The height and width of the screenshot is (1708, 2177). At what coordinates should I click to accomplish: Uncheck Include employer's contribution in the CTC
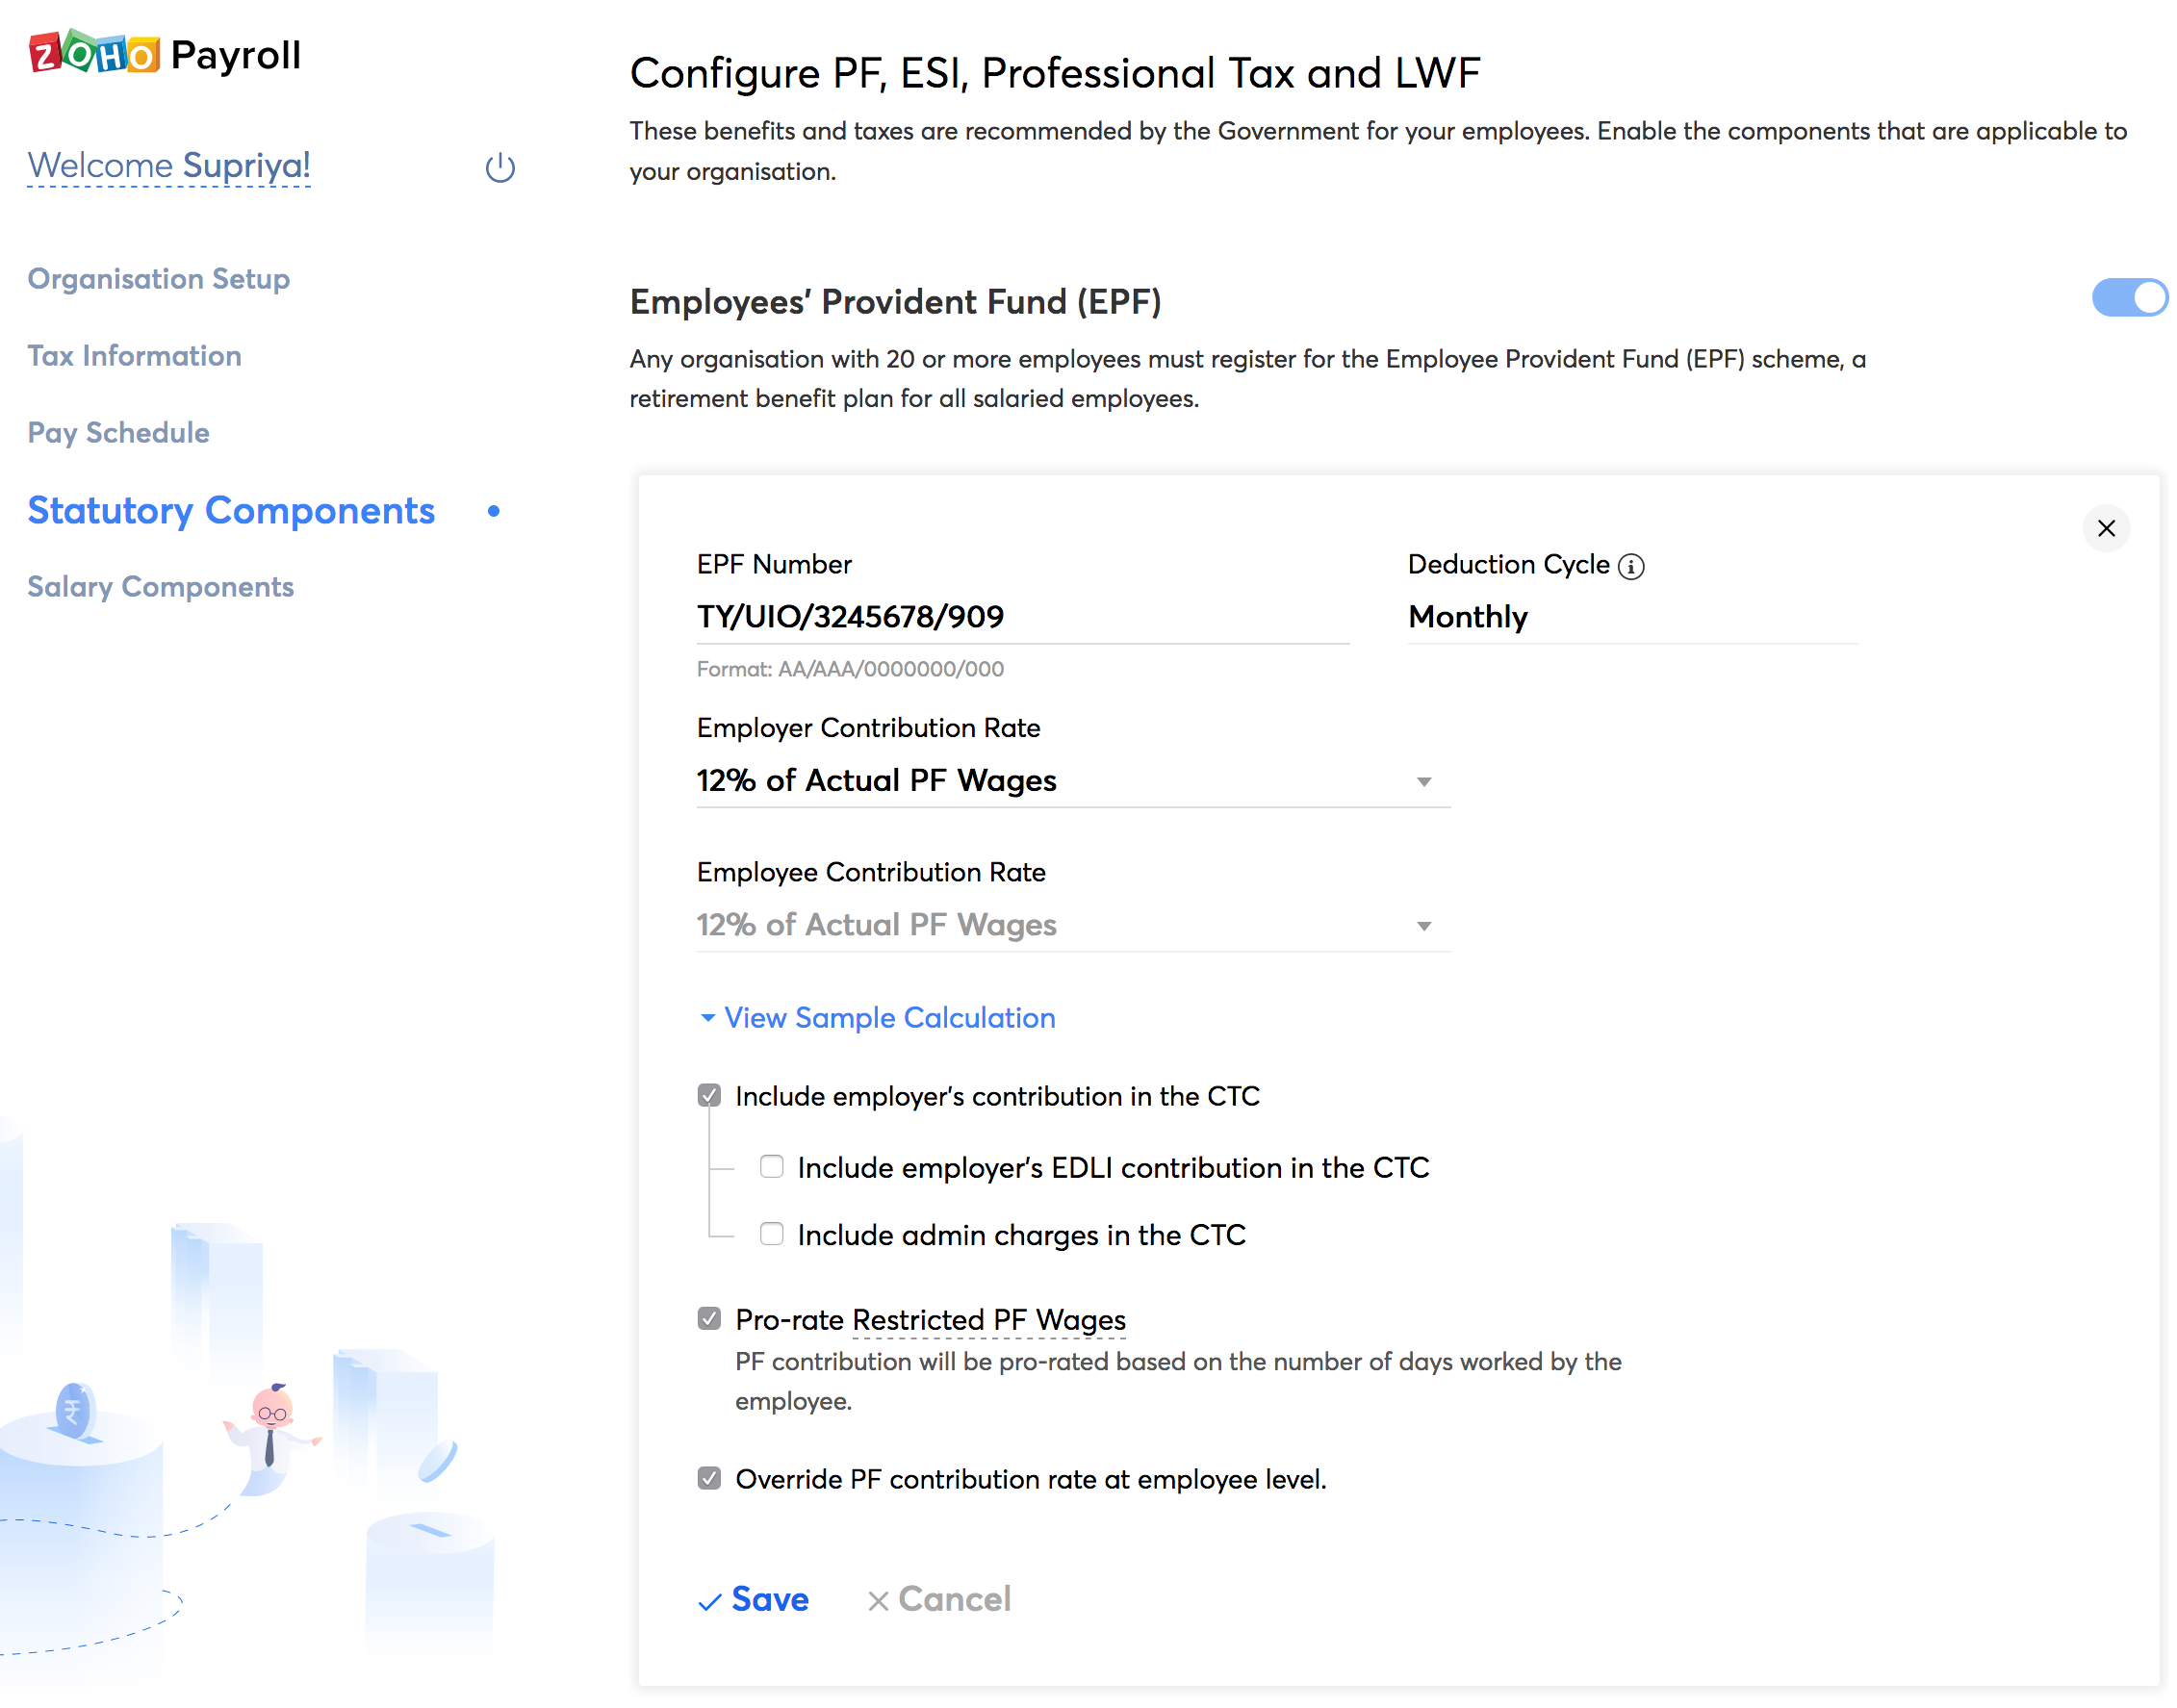coord(709,1096)
